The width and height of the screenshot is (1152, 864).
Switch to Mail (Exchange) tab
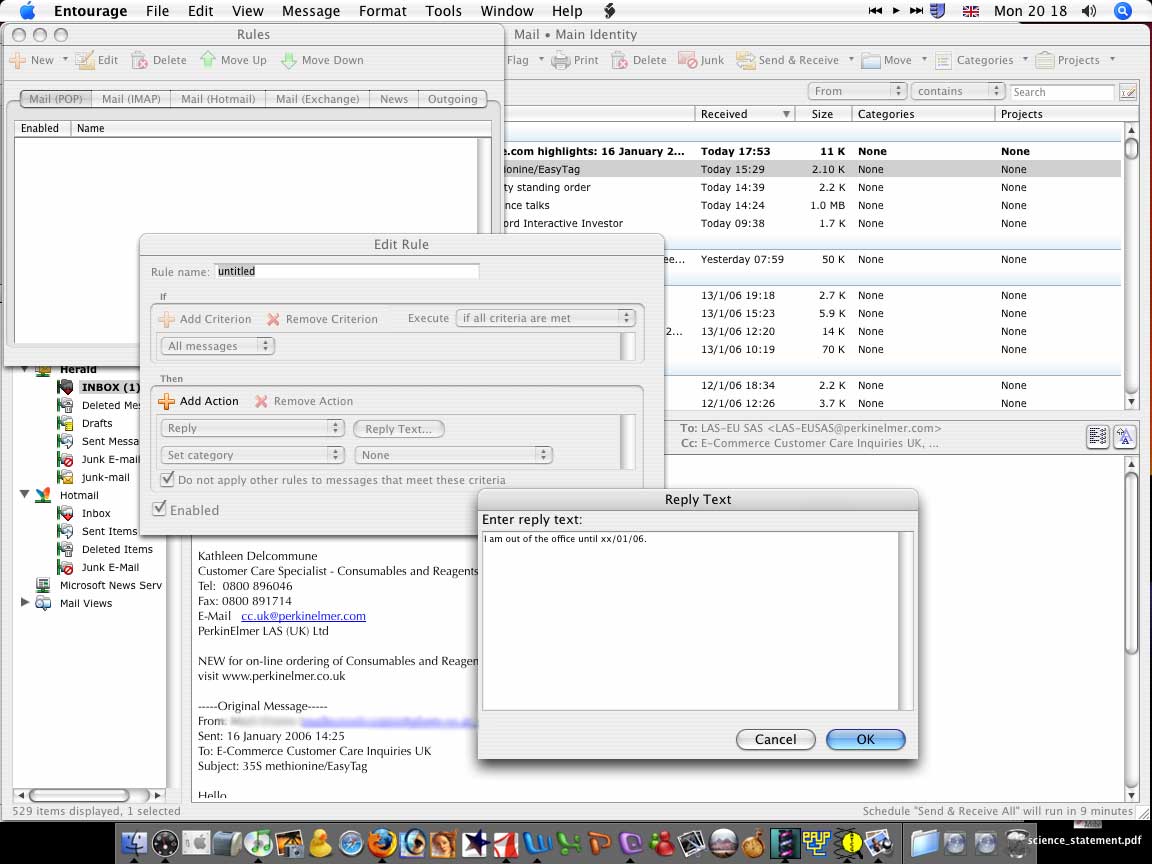coord(317,99)
